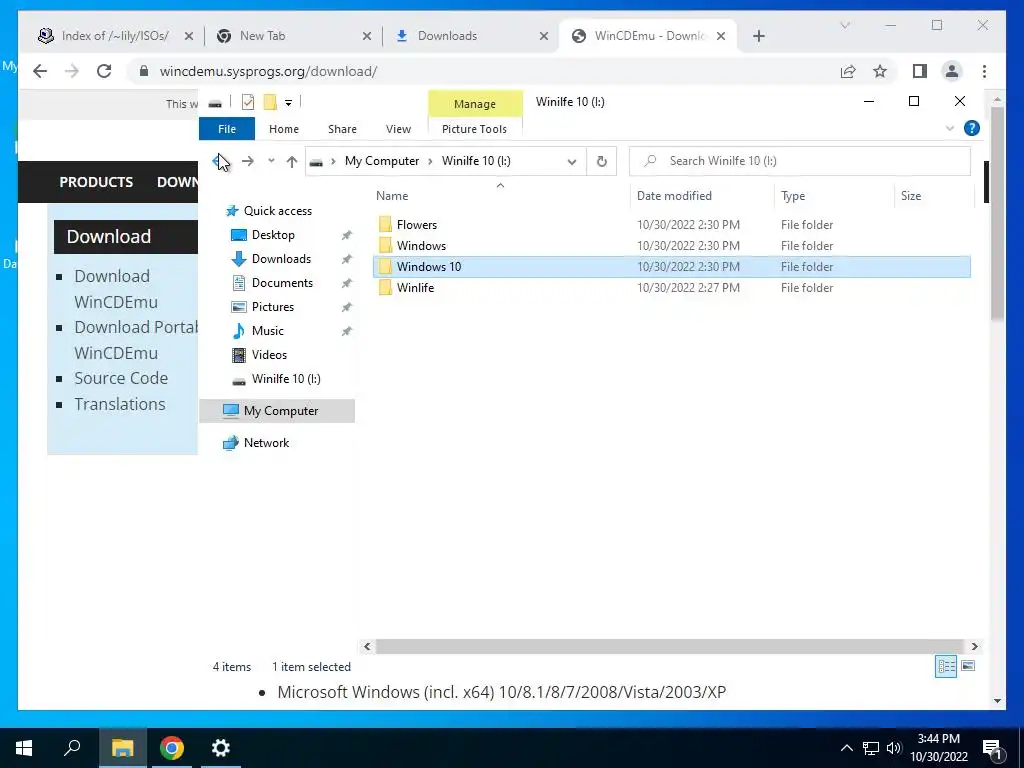This screenshot has width=1024, height=768.
Task: Open Source Code link on the webpage
Action: click(121, 378)
